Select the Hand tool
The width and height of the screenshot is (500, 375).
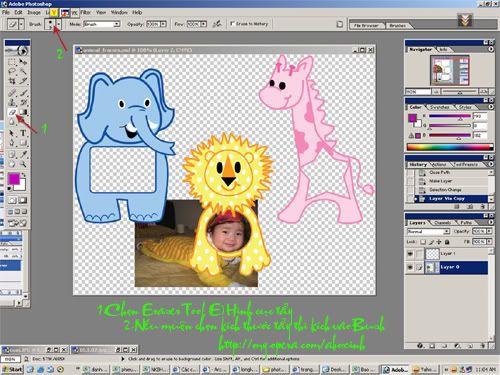point(12,164)
